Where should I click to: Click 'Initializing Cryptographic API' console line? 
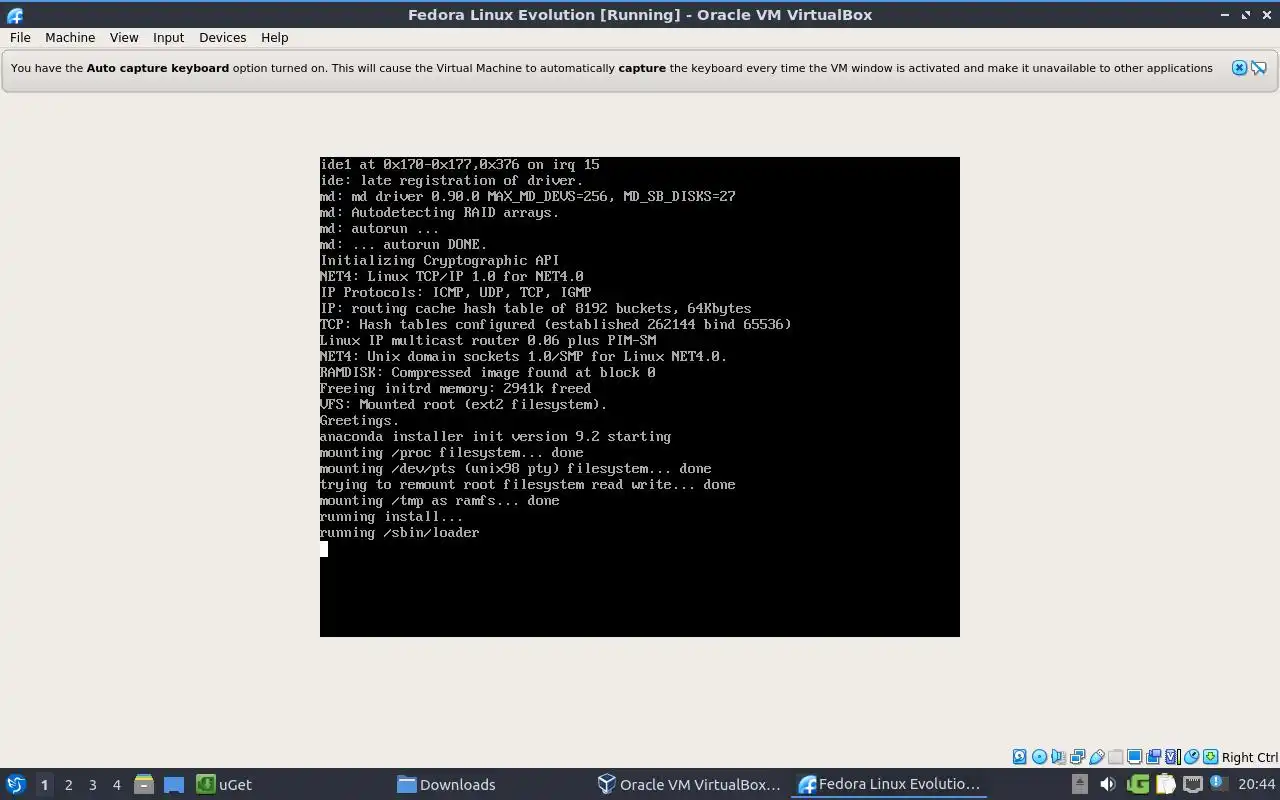(x=440, y=260)
